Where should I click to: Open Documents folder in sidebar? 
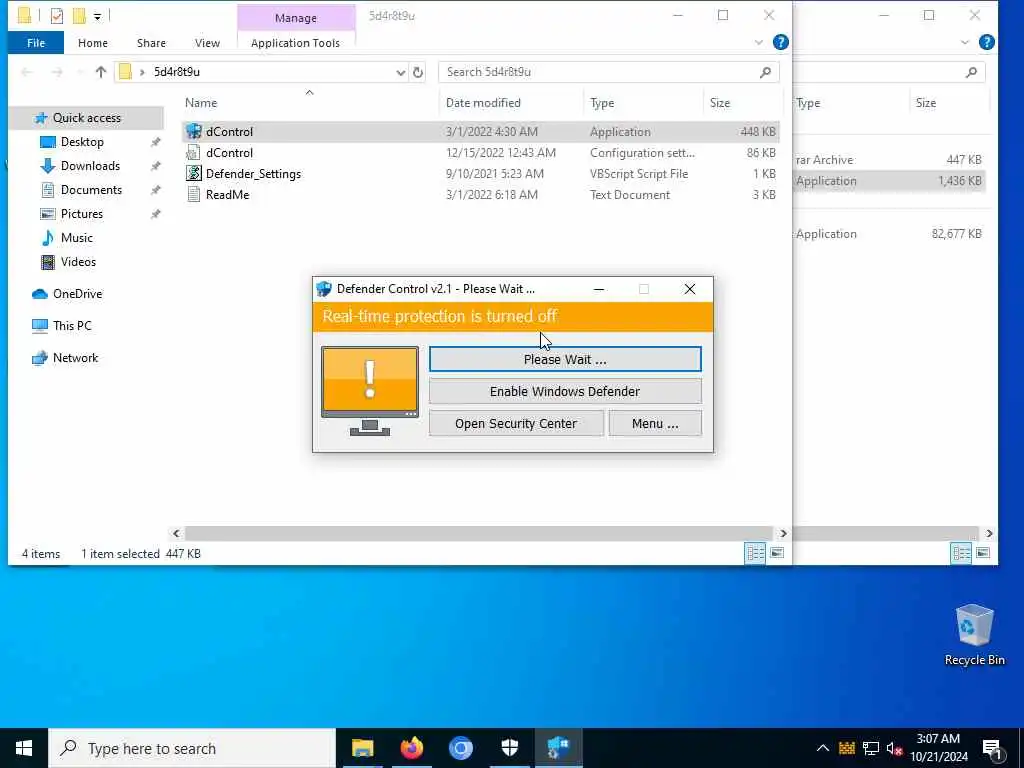(x=91, y=189)
